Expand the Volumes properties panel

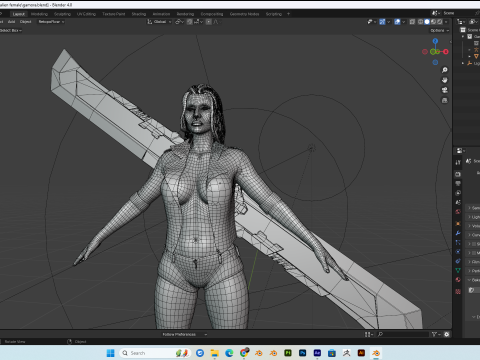[473, 226]
